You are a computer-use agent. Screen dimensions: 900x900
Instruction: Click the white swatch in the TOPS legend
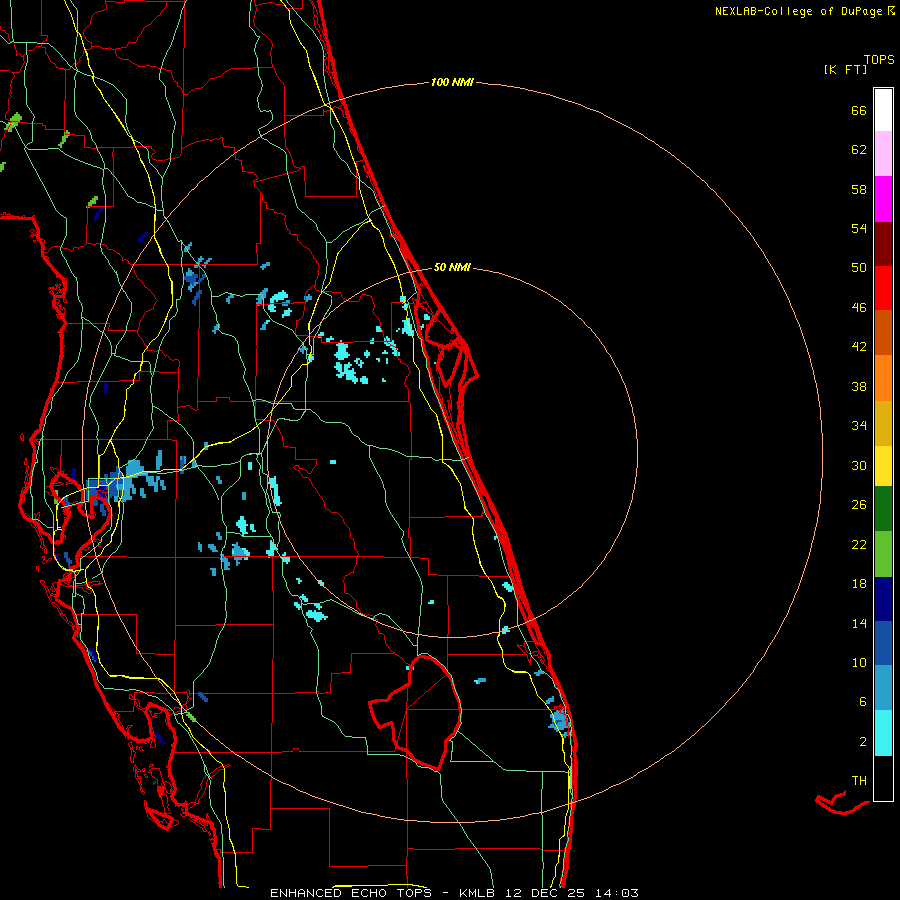tap(883, 110)
